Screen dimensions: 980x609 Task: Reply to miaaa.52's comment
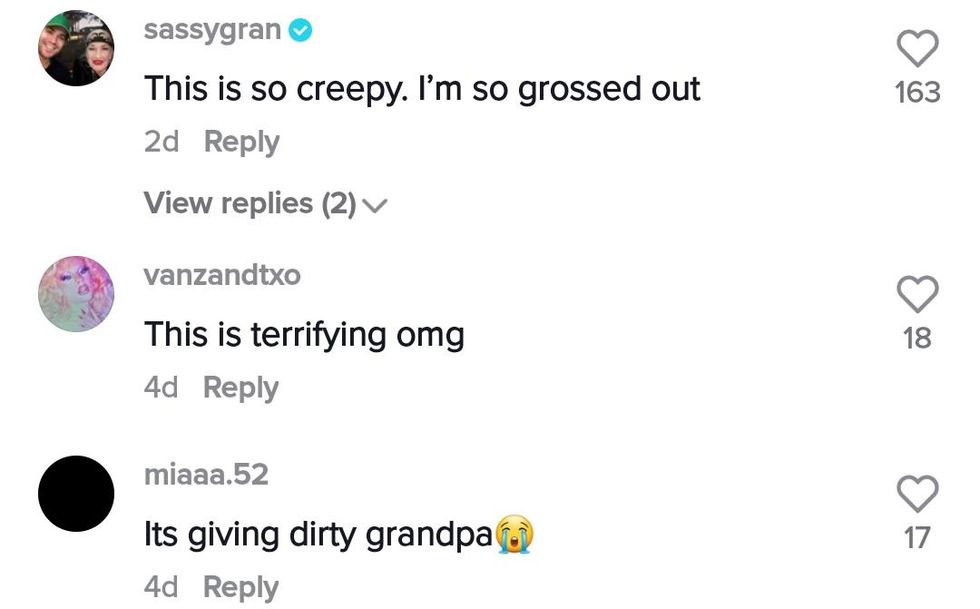(x=241, y=587)
